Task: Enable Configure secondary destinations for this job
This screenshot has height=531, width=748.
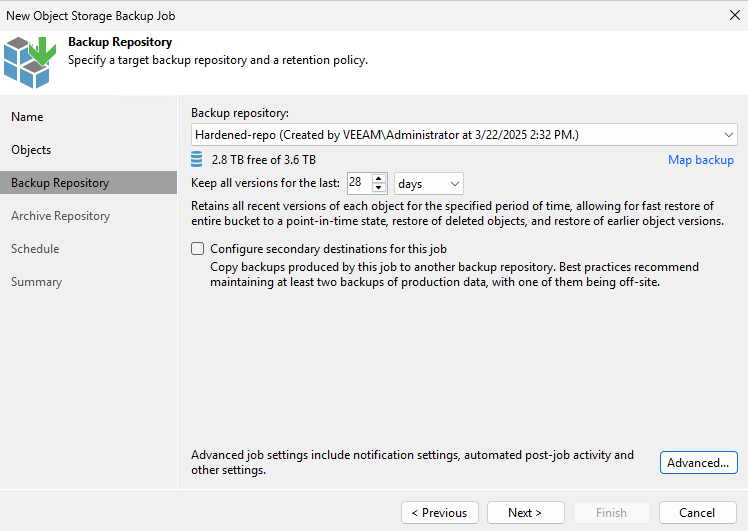Action: click(x=197, y=249)
